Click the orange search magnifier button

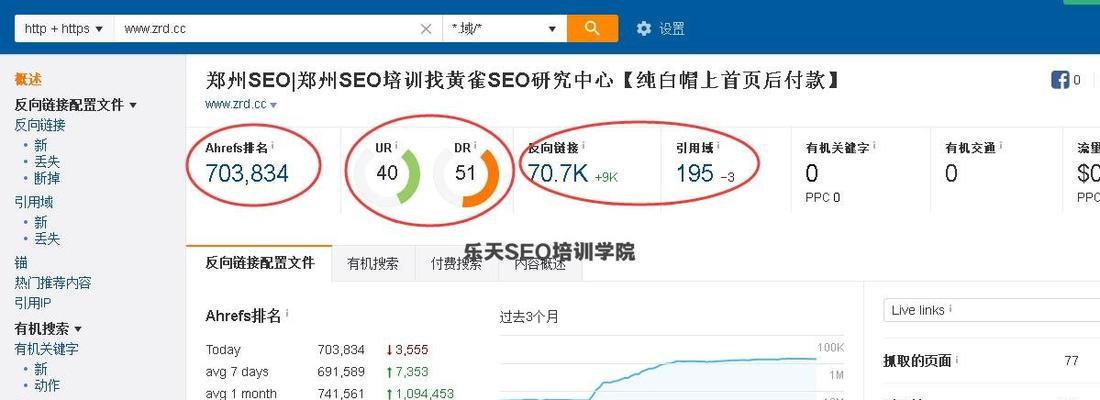(592, 28)
